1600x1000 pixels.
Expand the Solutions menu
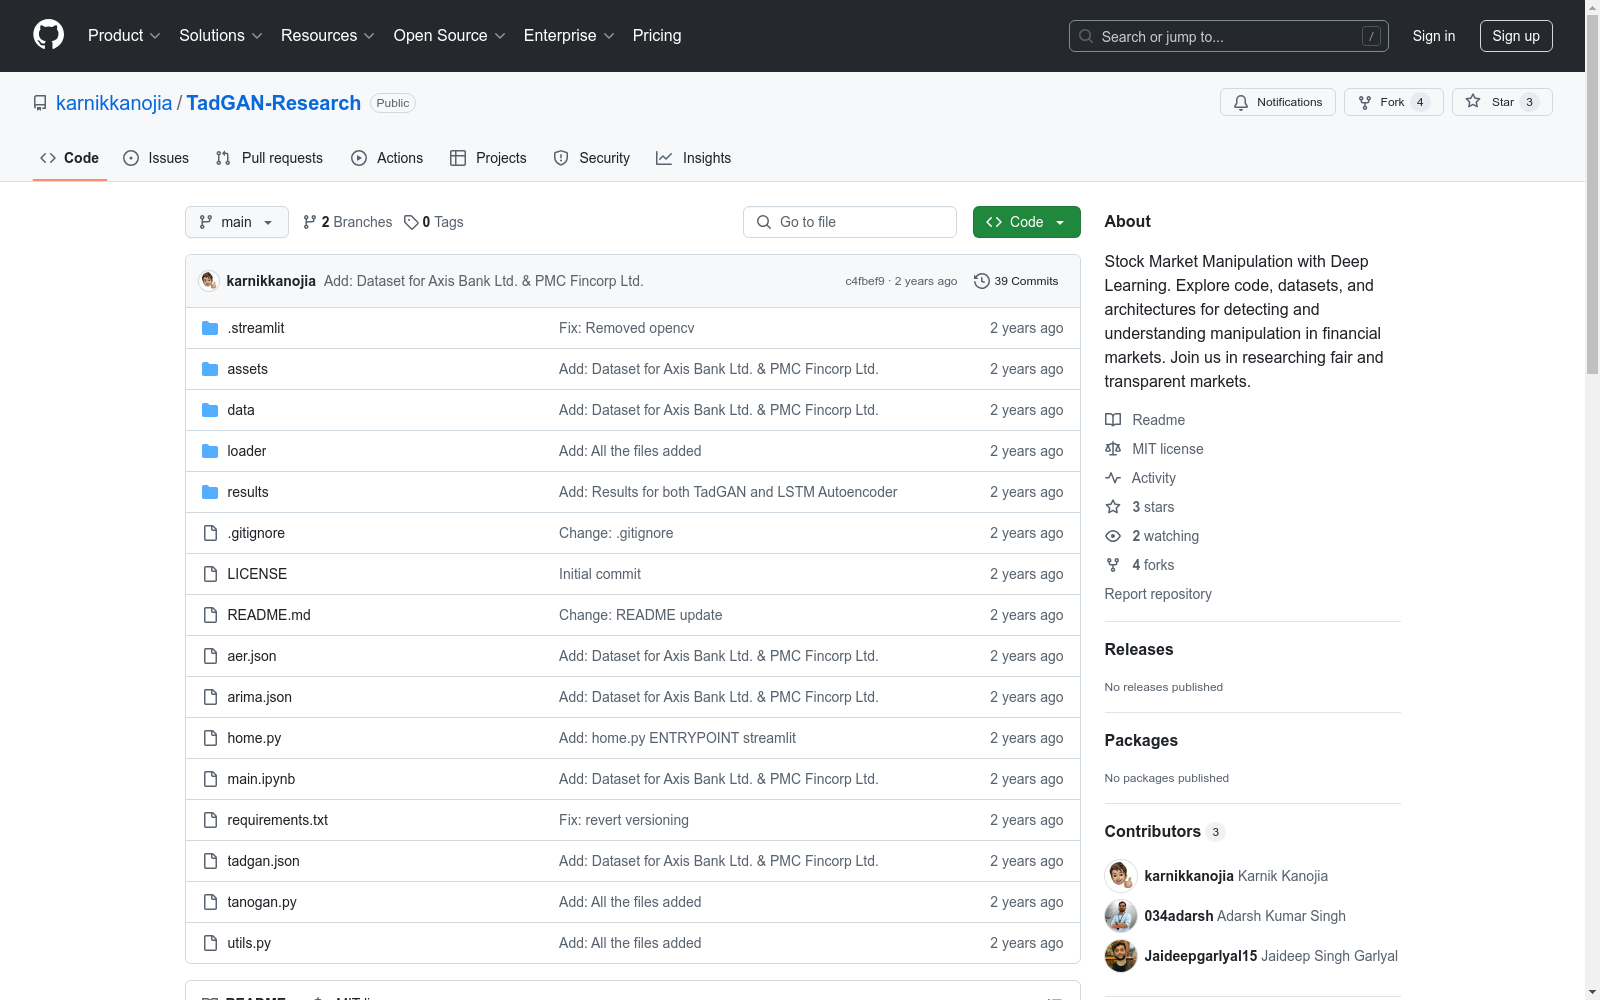(x=221, y=35)
